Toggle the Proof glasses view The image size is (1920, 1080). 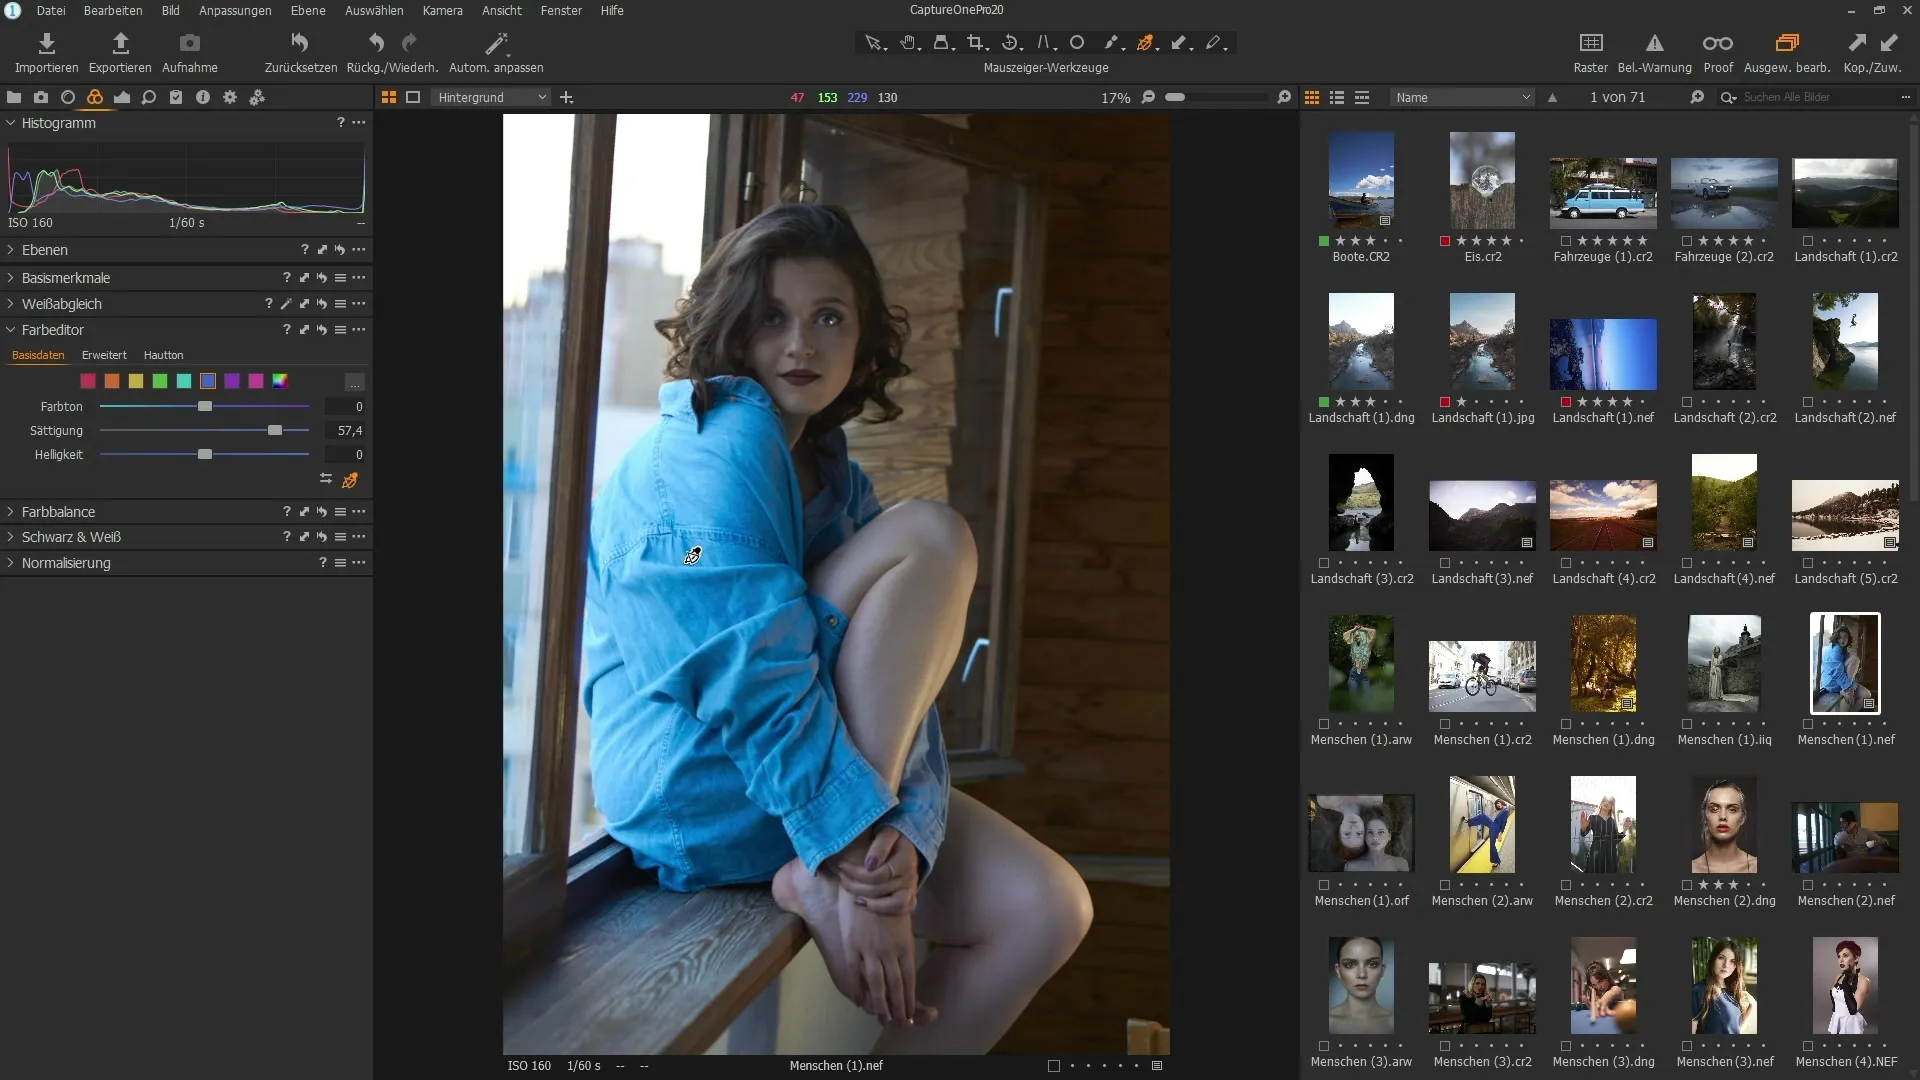click(1717, 43)
